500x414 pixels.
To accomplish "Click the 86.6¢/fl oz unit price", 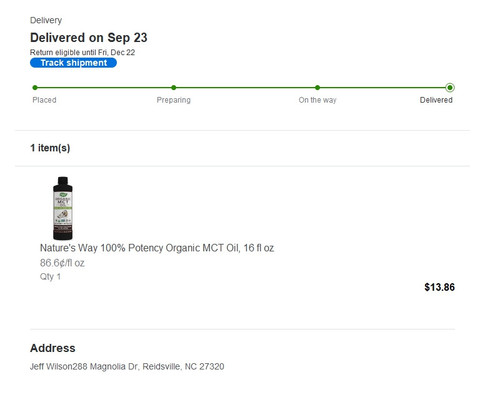I will pyautogui.click(x=62, y=263).
